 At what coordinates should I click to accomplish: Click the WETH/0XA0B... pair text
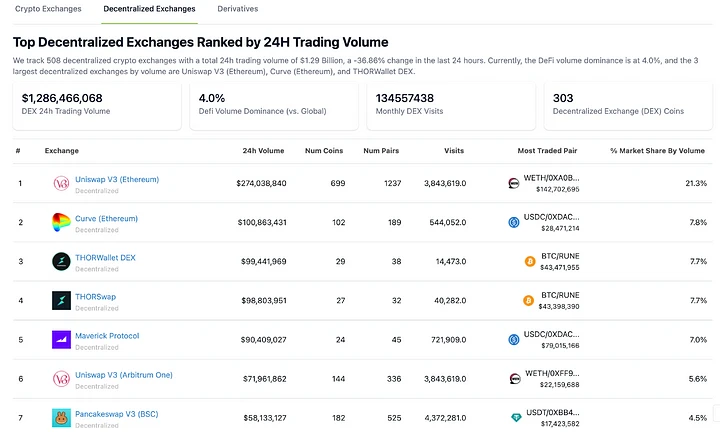click(x=551, y=178)
